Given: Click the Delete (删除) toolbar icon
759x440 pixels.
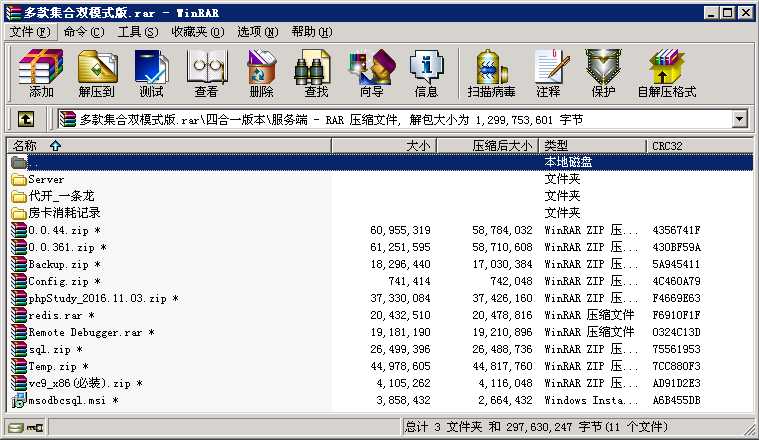Looking at the screenshot, I should (x=261, y=73).
